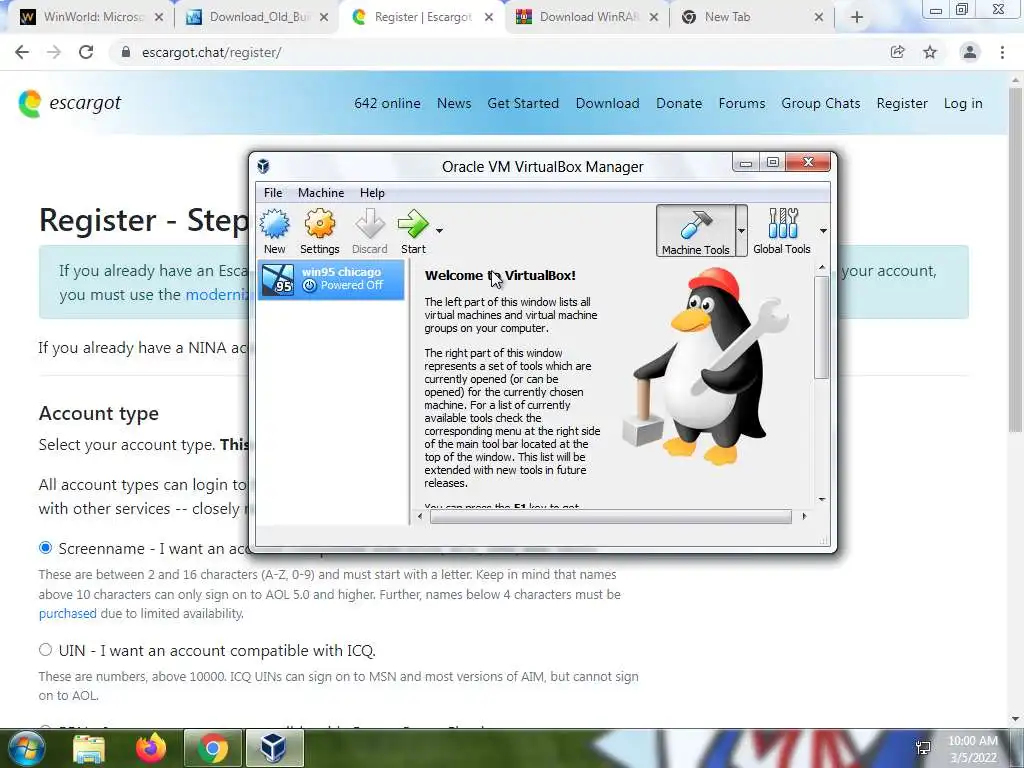Click Chrome taskbar icon
The height and width of the screenshot is (768, 1024).
pyautogui.click(x=212, y=748)
